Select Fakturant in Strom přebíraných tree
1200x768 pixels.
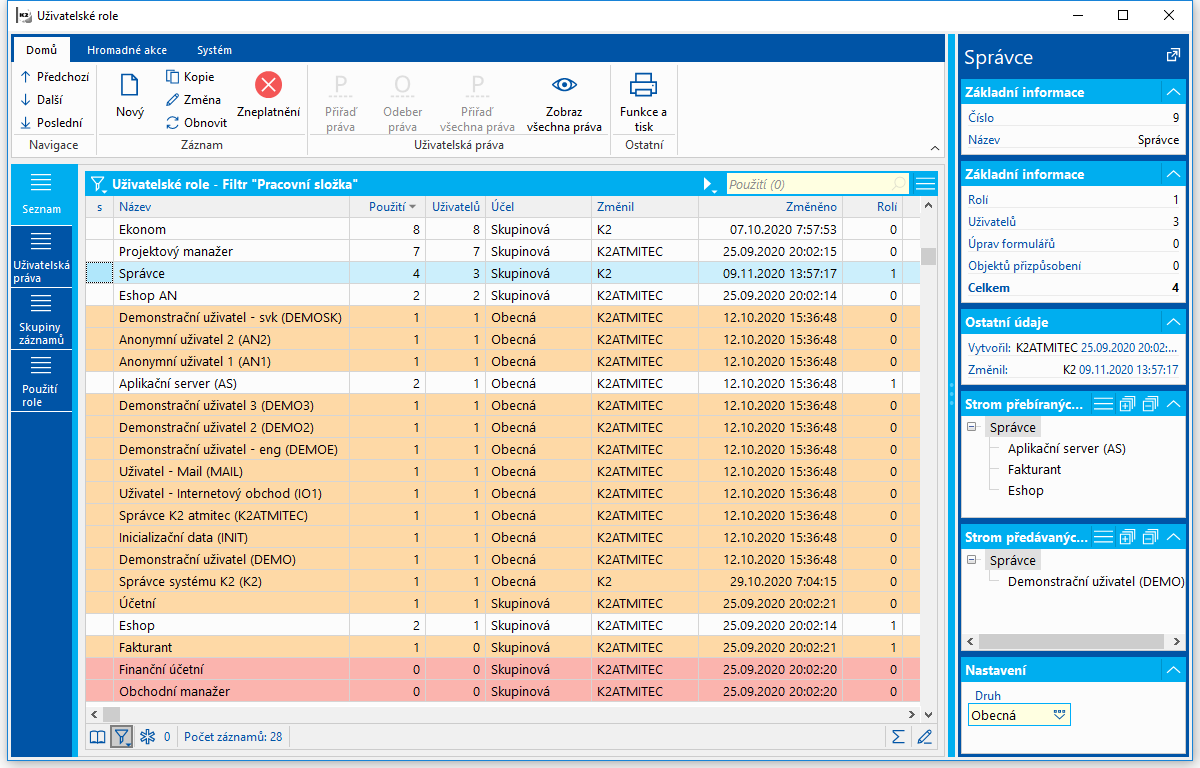point(1035,469)
